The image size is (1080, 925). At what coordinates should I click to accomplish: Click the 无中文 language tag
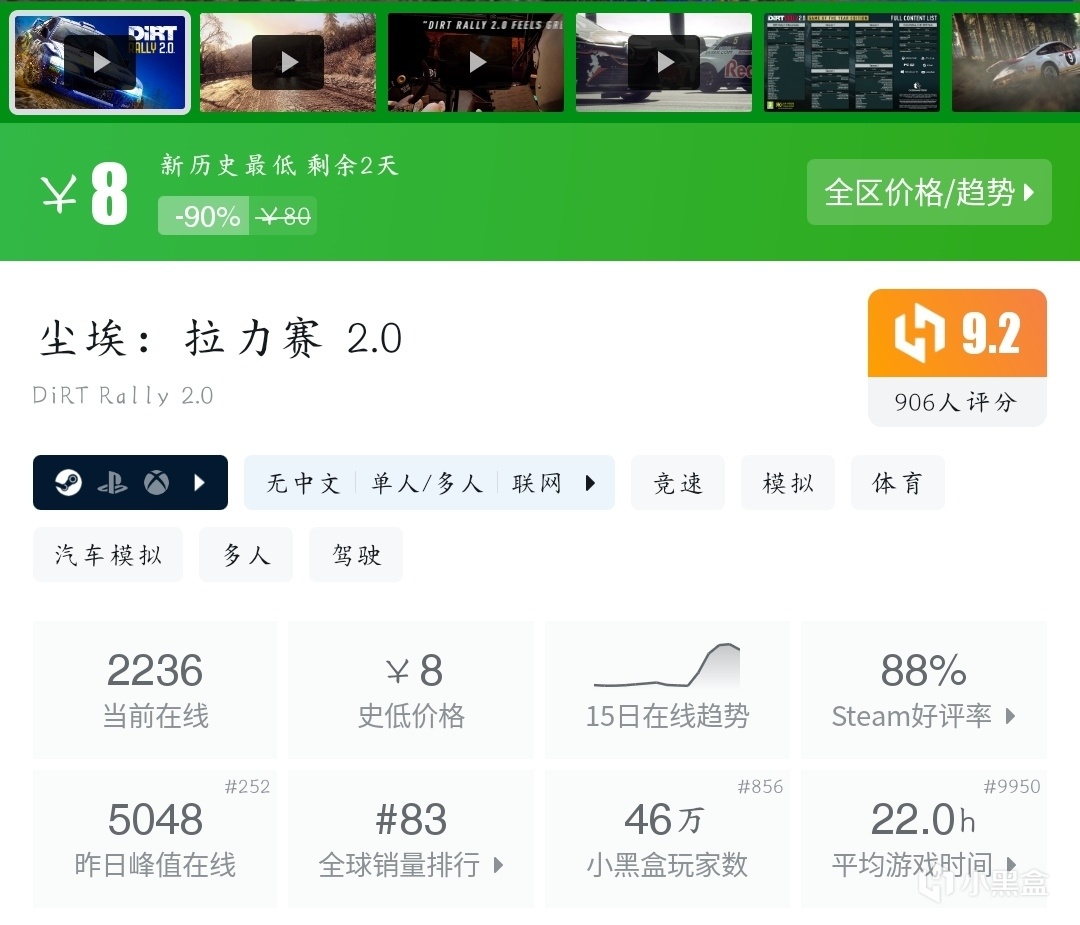click(x=303, y=483)
